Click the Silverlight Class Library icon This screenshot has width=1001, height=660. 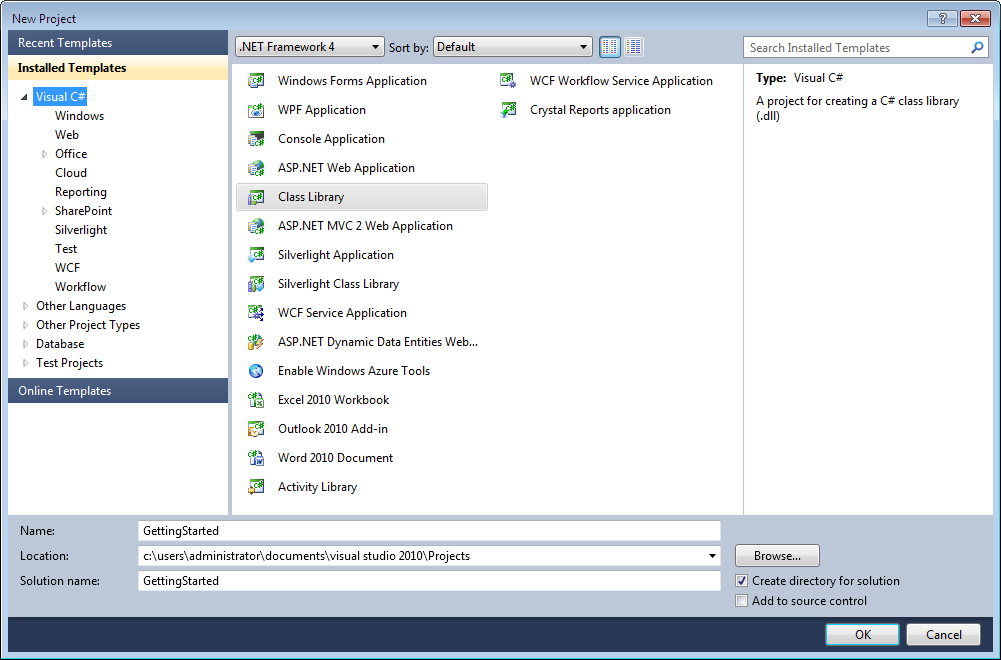tap(256, 284)
